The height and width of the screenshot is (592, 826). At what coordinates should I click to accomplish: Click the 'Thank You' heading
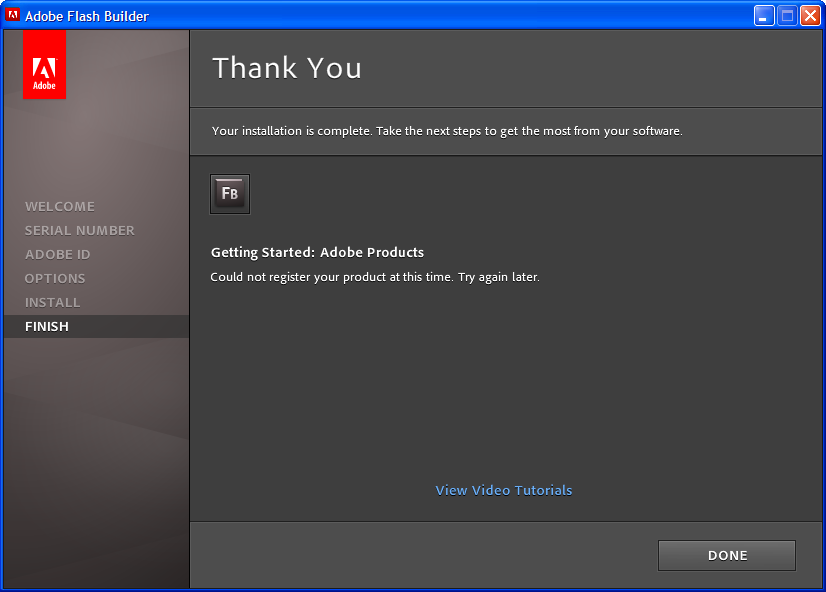[287, 68]
